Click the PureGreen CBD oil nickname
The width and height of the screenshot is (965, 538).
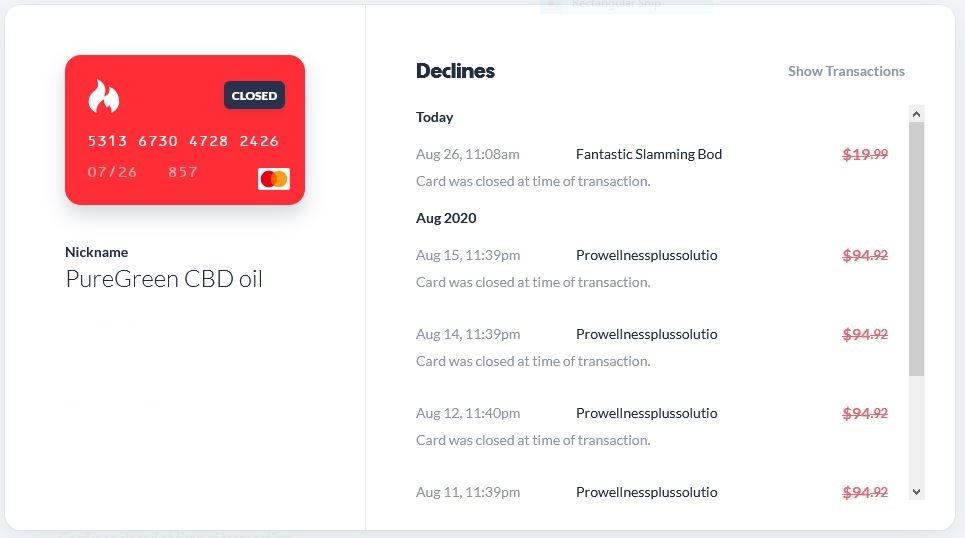point(164,279)
